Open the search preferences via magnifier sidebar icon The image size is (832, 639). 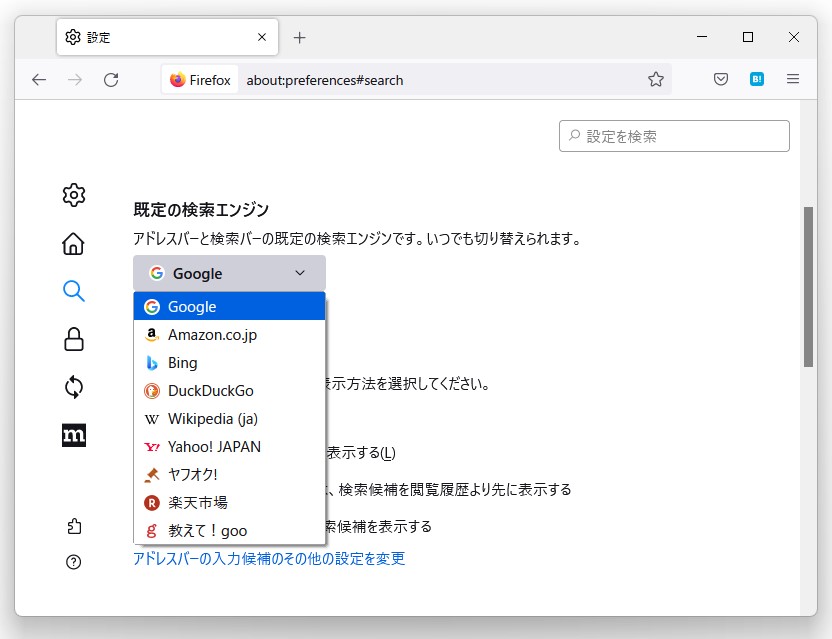[x=73, y=291]
